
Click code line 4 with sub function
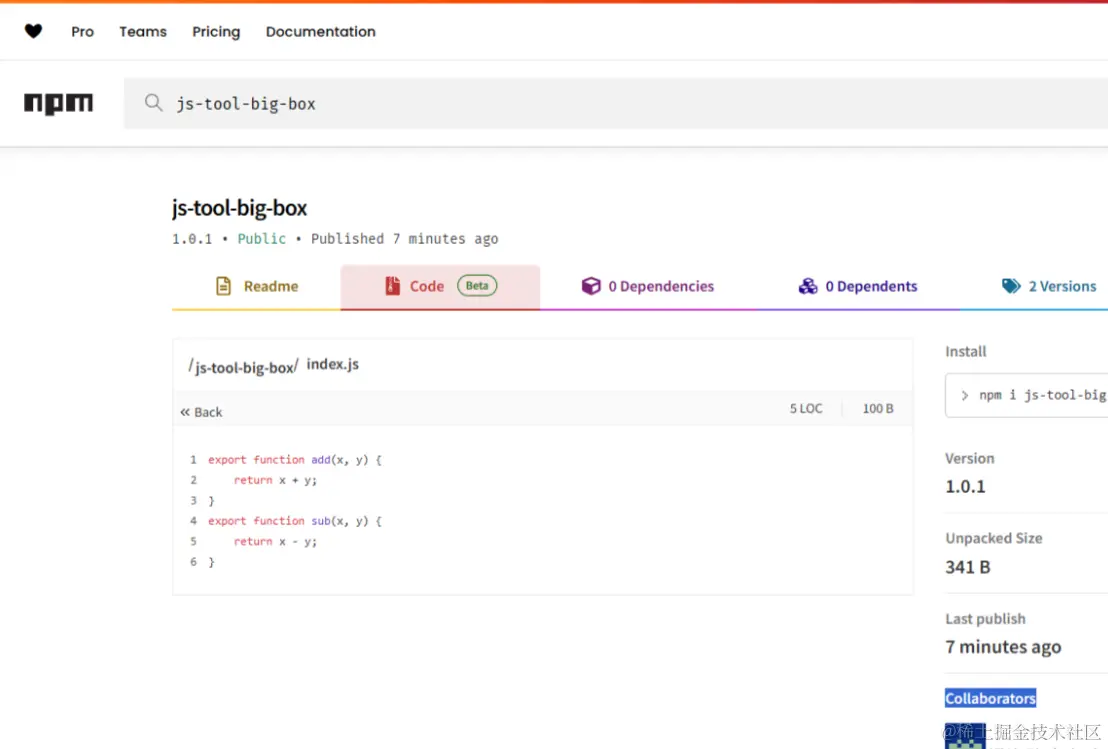(x=295, y=521)
